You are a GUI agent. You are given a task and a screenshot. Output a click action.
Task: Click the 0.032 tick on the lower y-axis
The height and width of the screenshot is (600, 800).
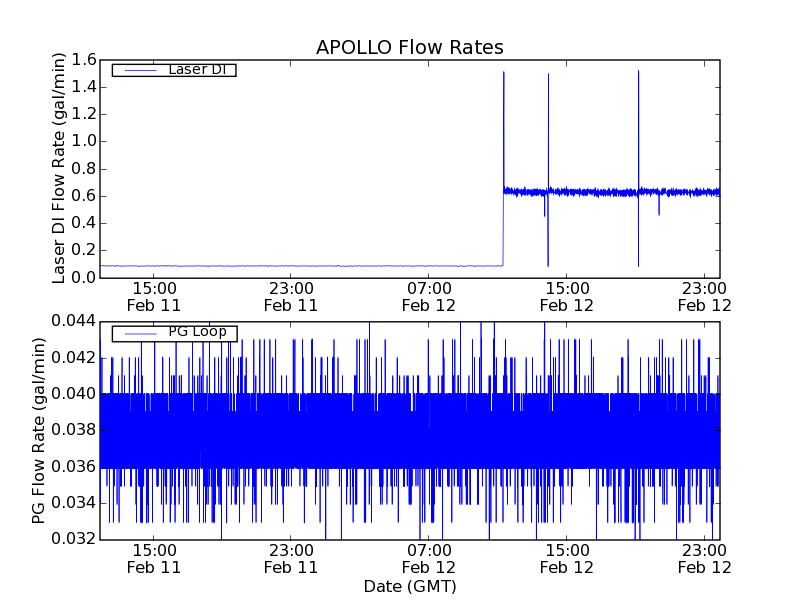tap(74, 539)
